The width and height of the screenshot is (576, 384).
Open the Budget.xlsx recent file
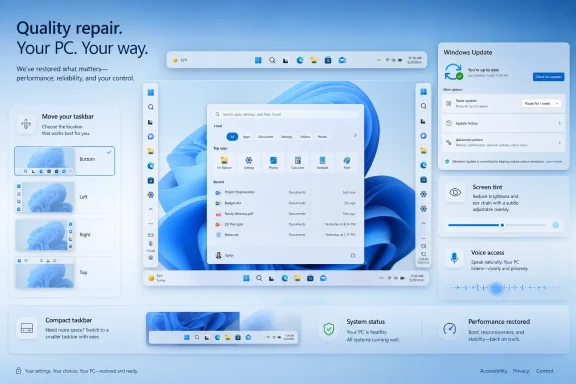pos(285,203)
